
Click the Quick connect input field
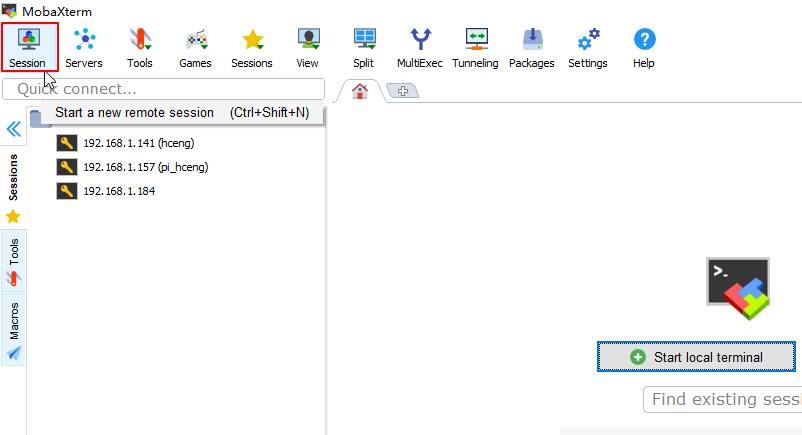164,89
